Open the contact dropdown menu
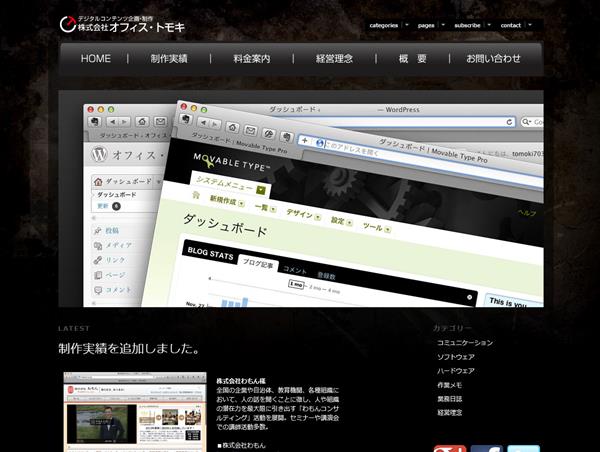The height and width of the screenshot is (452, 600). click(x=516, y=25)
